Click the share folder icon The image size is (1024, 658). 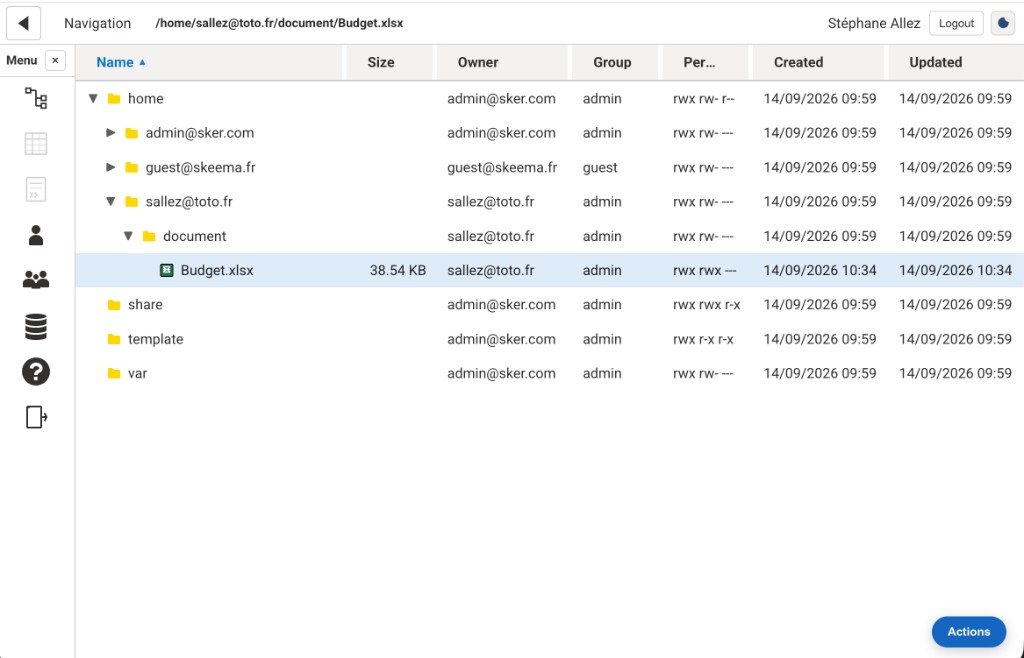coord(114,305)
